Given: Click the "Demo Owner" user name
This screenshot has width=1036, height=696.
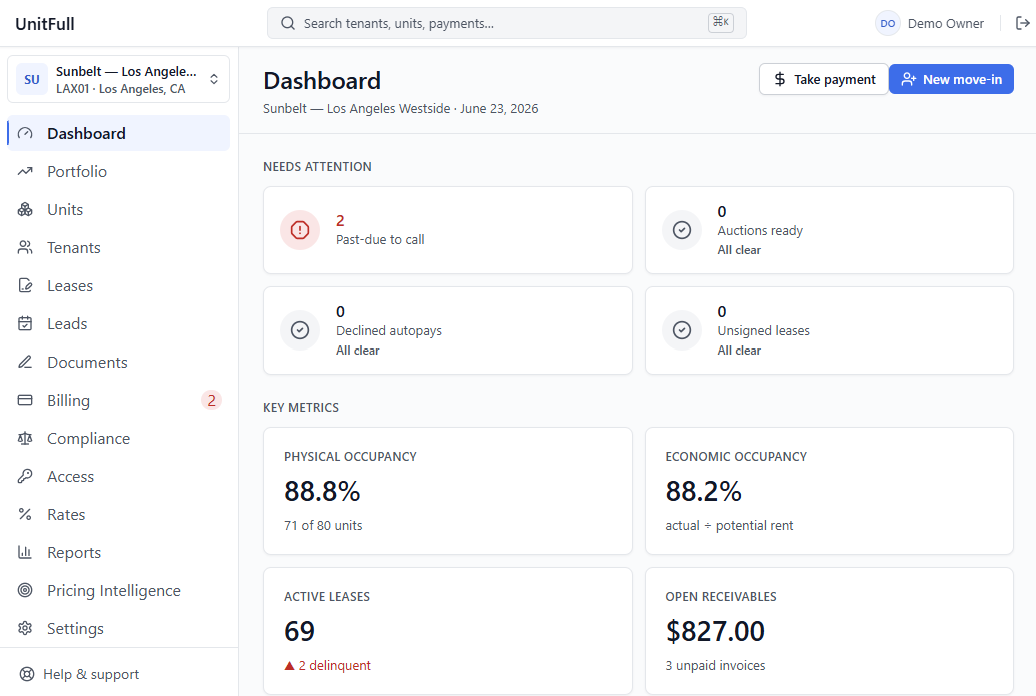Looking at the screenshot, I should click(945, 24).
